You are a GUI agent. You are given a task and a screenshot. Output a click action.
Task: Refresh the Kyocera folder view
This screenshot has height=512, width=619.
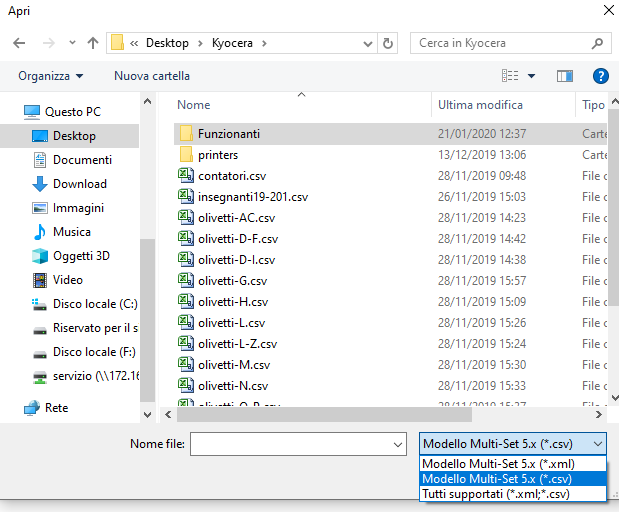tap(388, 43)
